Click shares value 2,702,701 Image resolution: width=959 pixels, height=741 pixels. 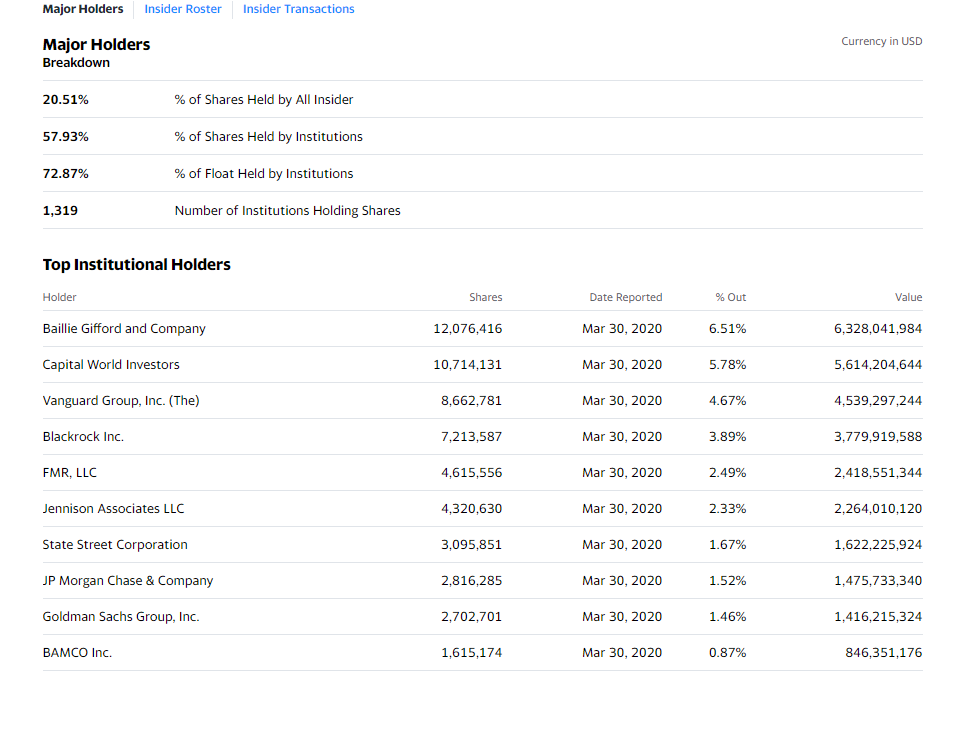coord(472,617)
